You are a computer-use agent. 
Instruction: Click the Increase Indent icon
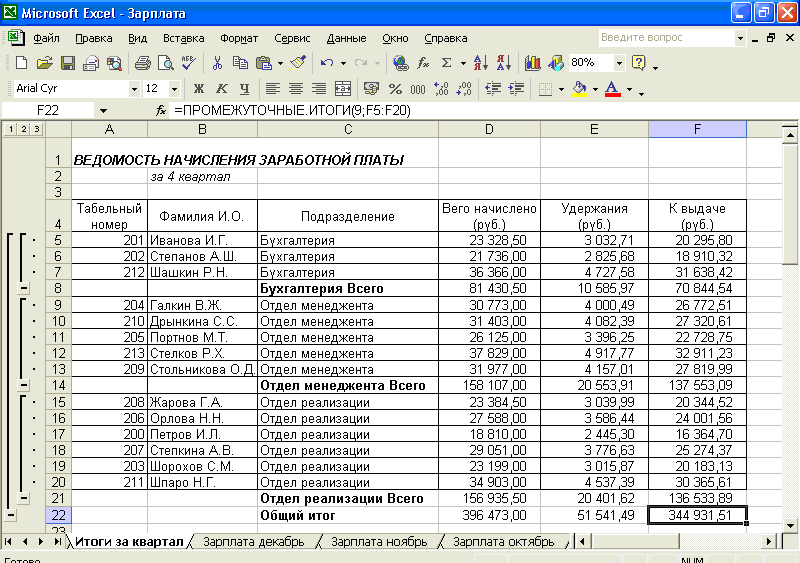pyautogui.click(x=516, y=89)
